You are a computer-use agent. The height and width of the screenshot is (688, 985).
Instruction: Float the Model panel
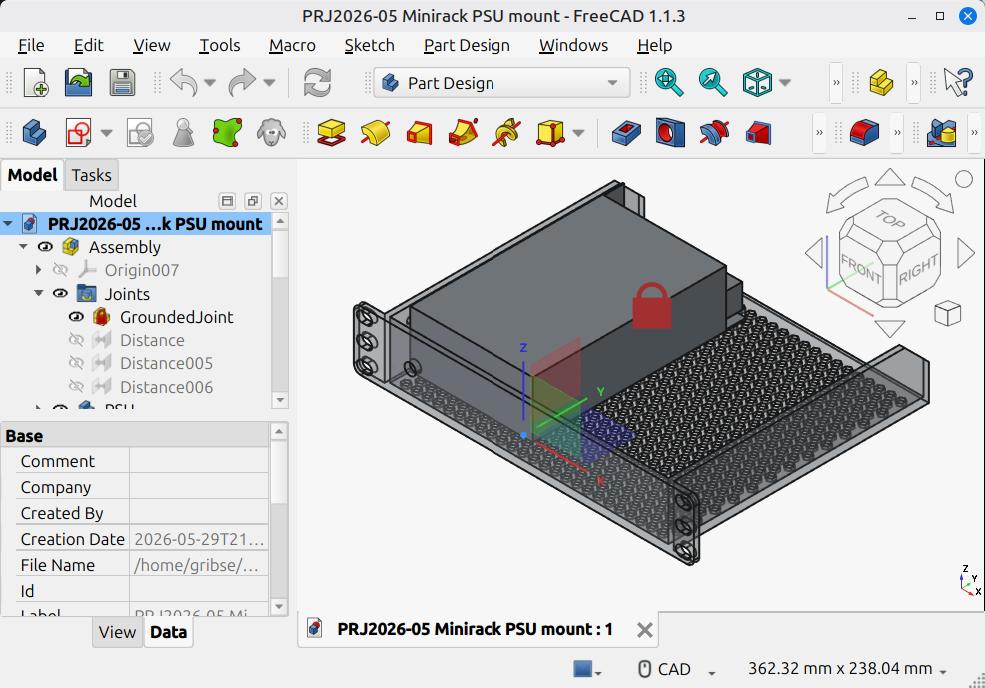point(253,201)
